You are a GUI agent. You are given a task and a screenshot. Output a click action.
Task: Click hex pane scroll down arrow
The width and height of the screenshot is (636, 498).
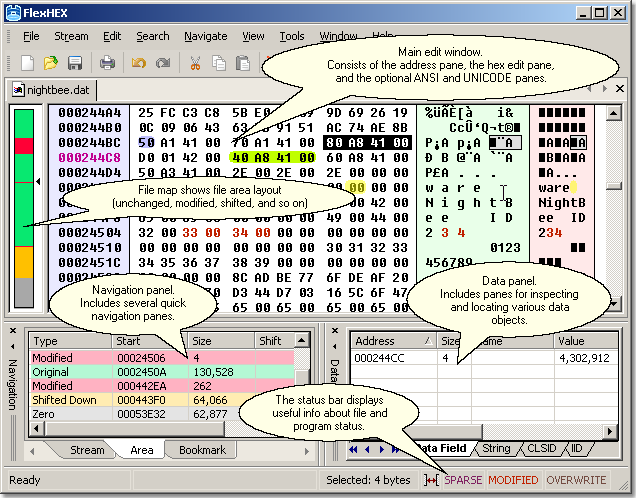click(614, 303)
